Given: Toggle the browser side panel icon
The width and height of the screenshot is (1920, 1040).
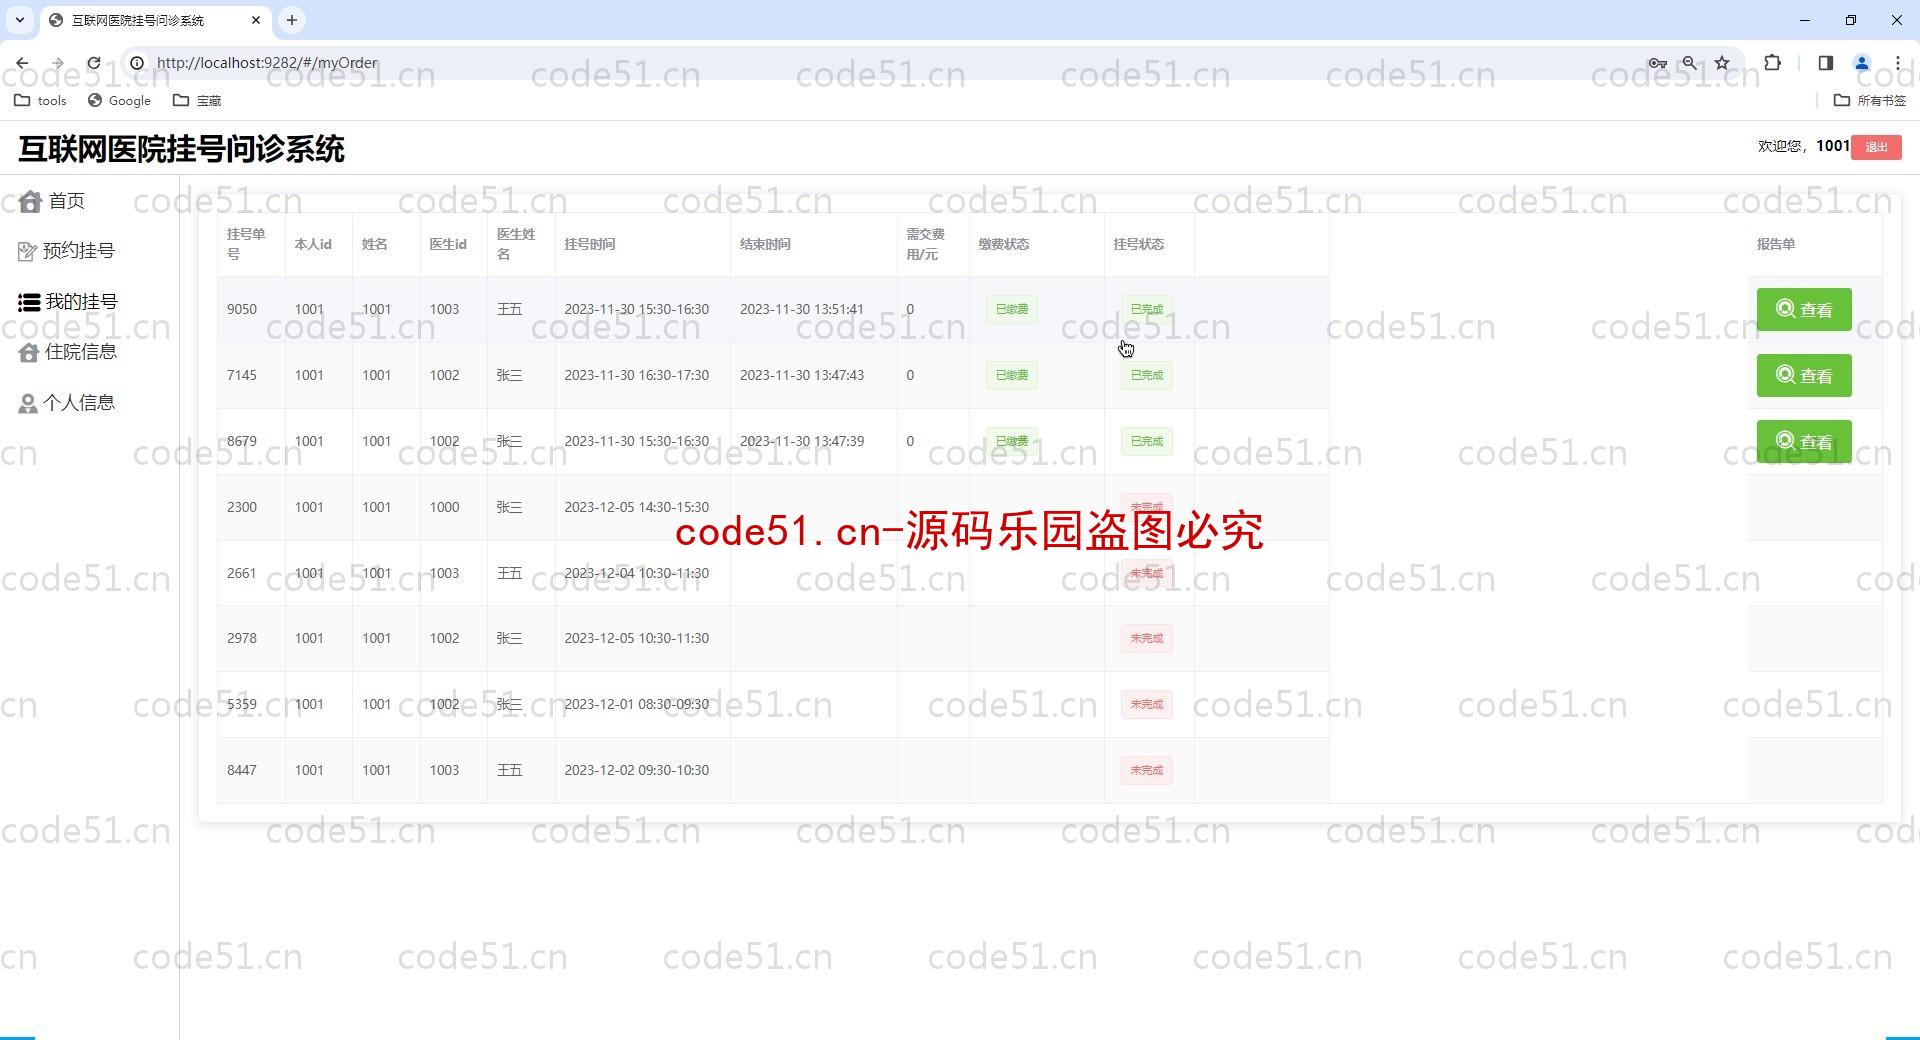Looking at the screenshot, I should [1825, 63].
